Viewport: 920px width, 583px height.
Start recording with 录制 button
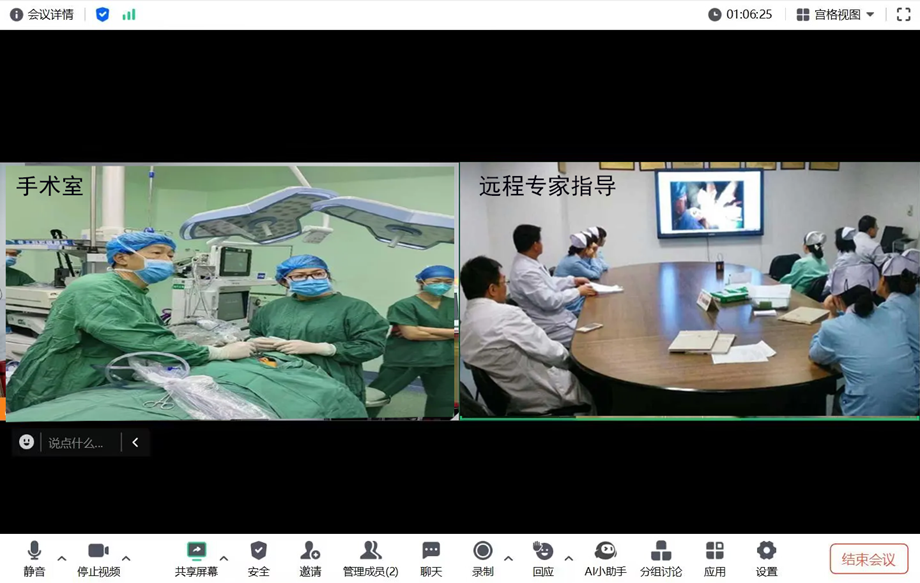pyautogui.click(x=483, y=558)
